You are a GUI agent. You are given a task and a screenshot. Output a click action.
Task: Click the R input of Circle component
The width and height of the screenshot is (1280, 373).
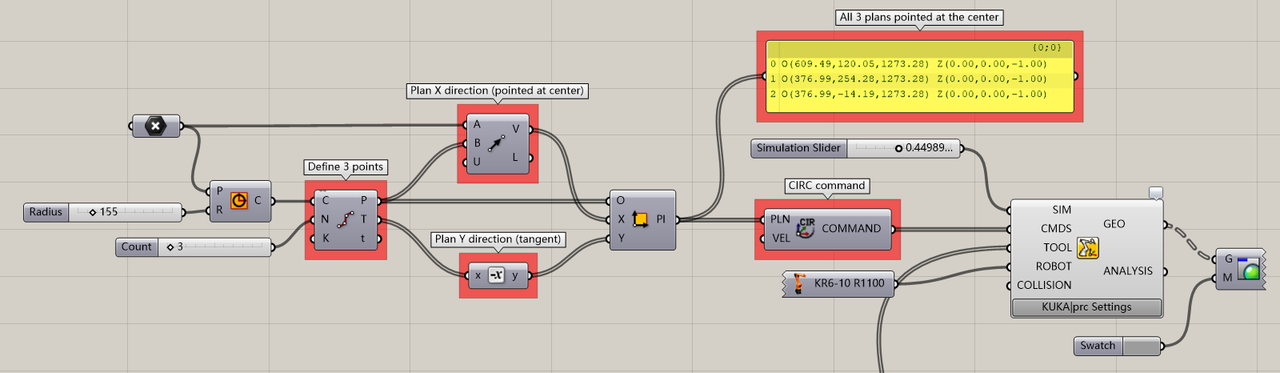click(218, 210)
